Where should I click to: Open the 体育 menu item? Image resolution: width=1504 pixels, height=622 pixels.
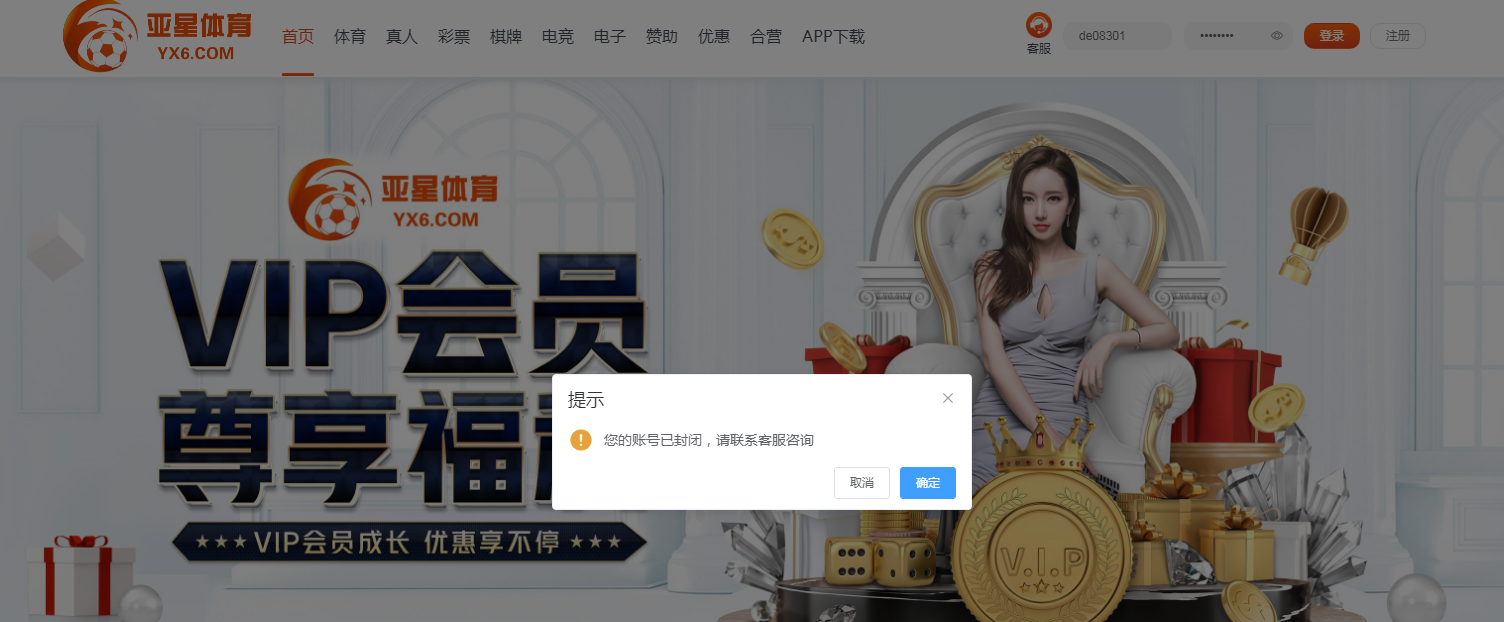(350, 37)
